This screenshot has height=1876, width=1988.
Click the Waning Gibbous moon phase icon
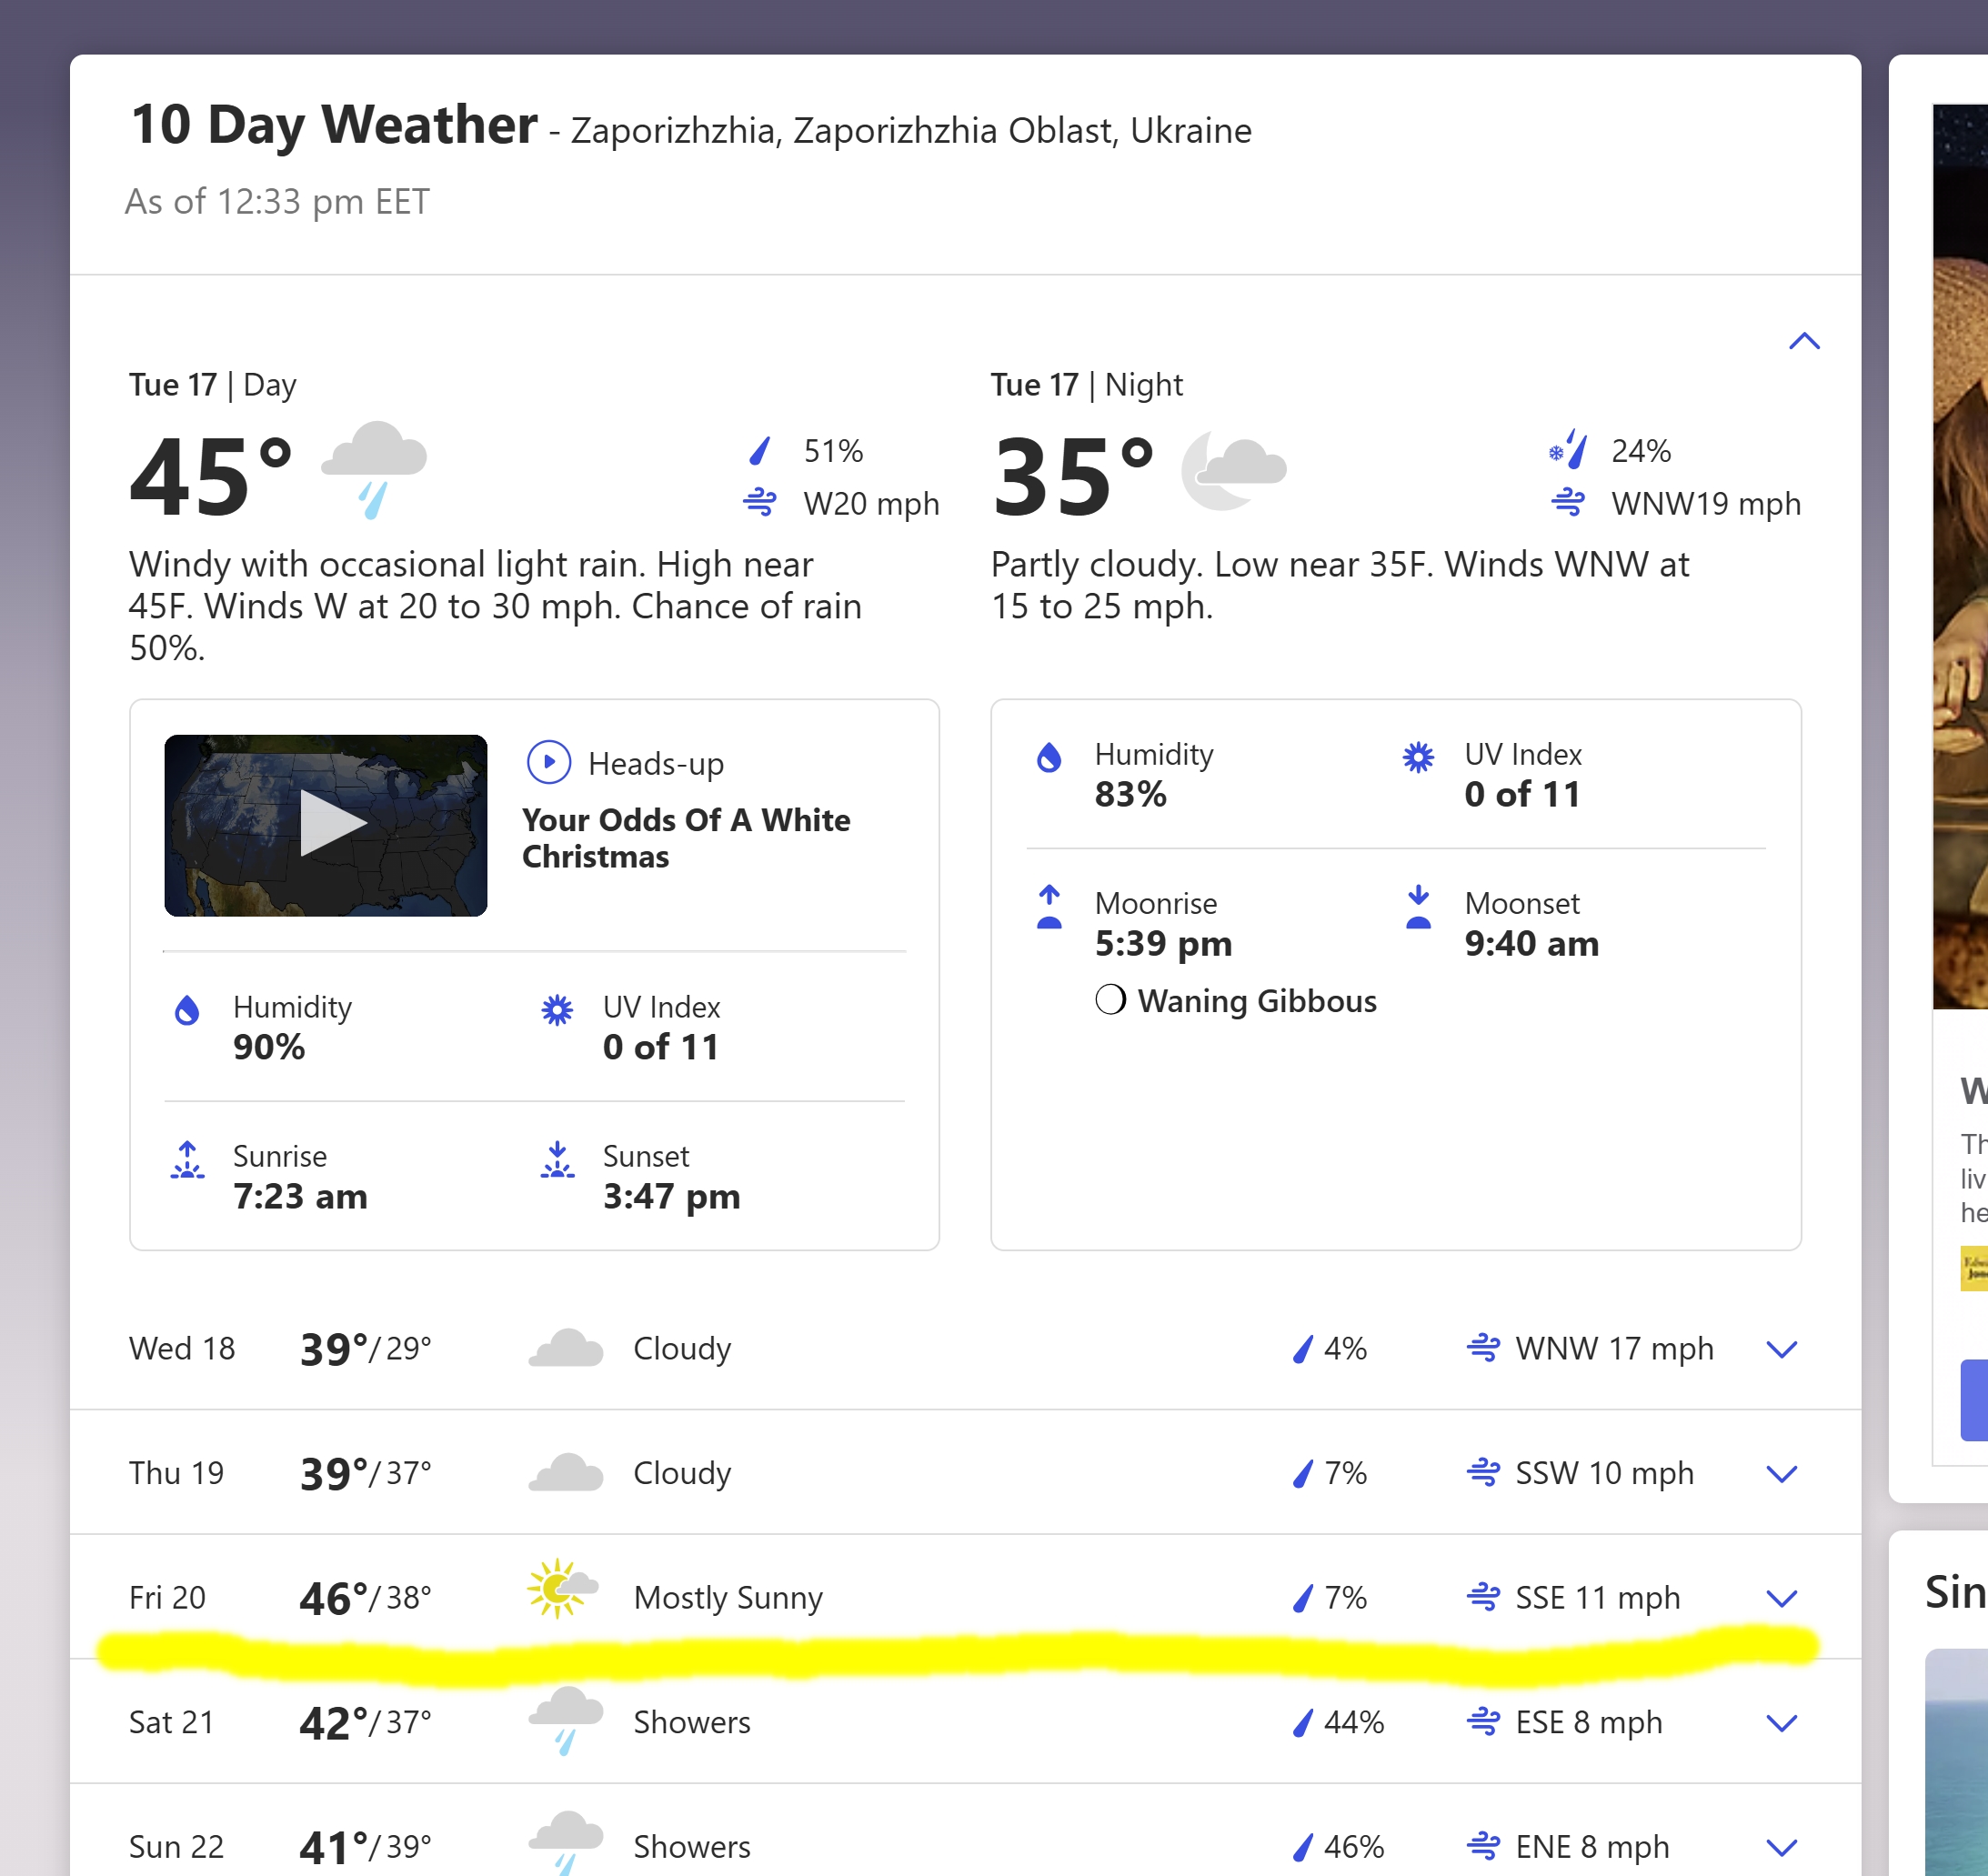pos(1110,1000)
